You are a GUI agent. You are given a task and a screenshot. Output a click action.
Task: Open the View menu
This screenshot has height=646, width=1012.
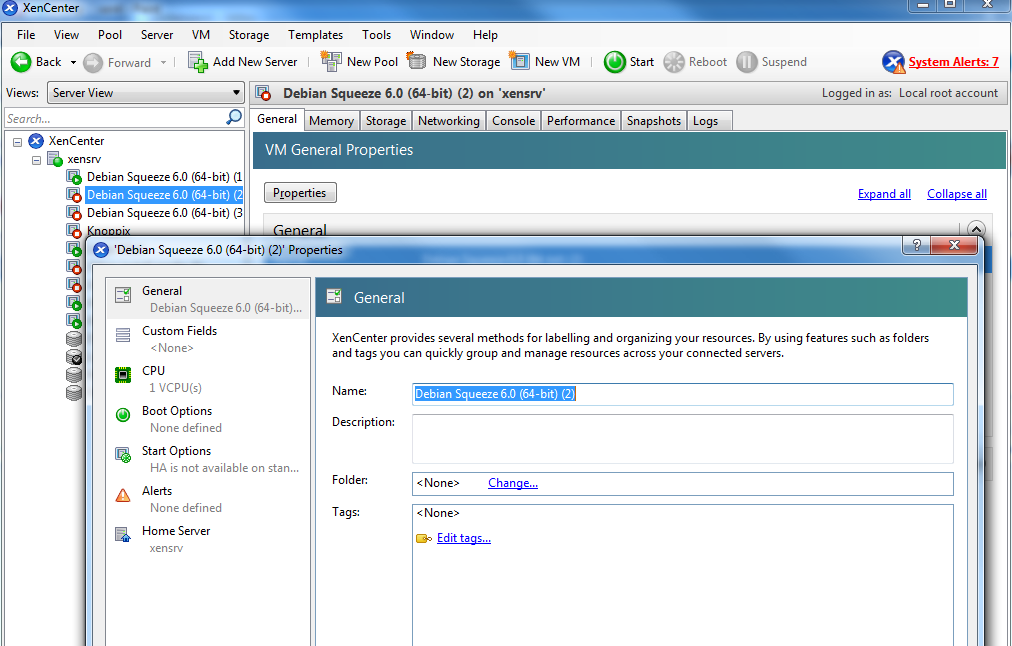66,35
